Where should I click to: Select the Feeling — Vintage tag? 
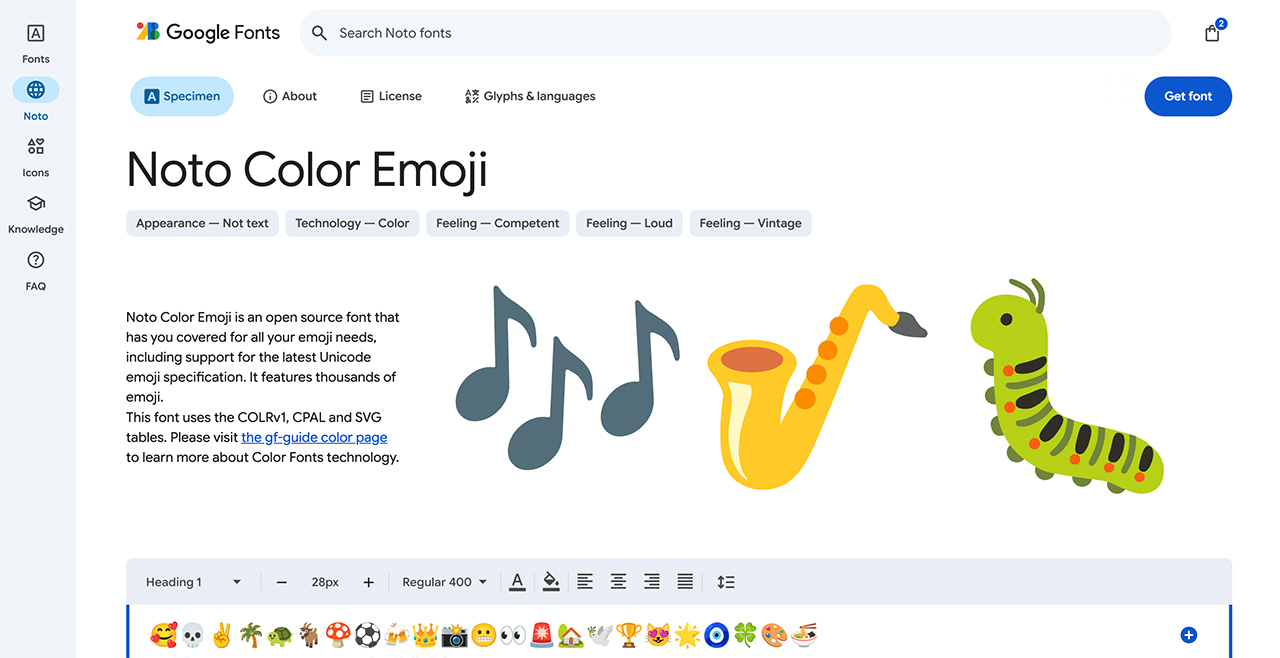[750, 223]
